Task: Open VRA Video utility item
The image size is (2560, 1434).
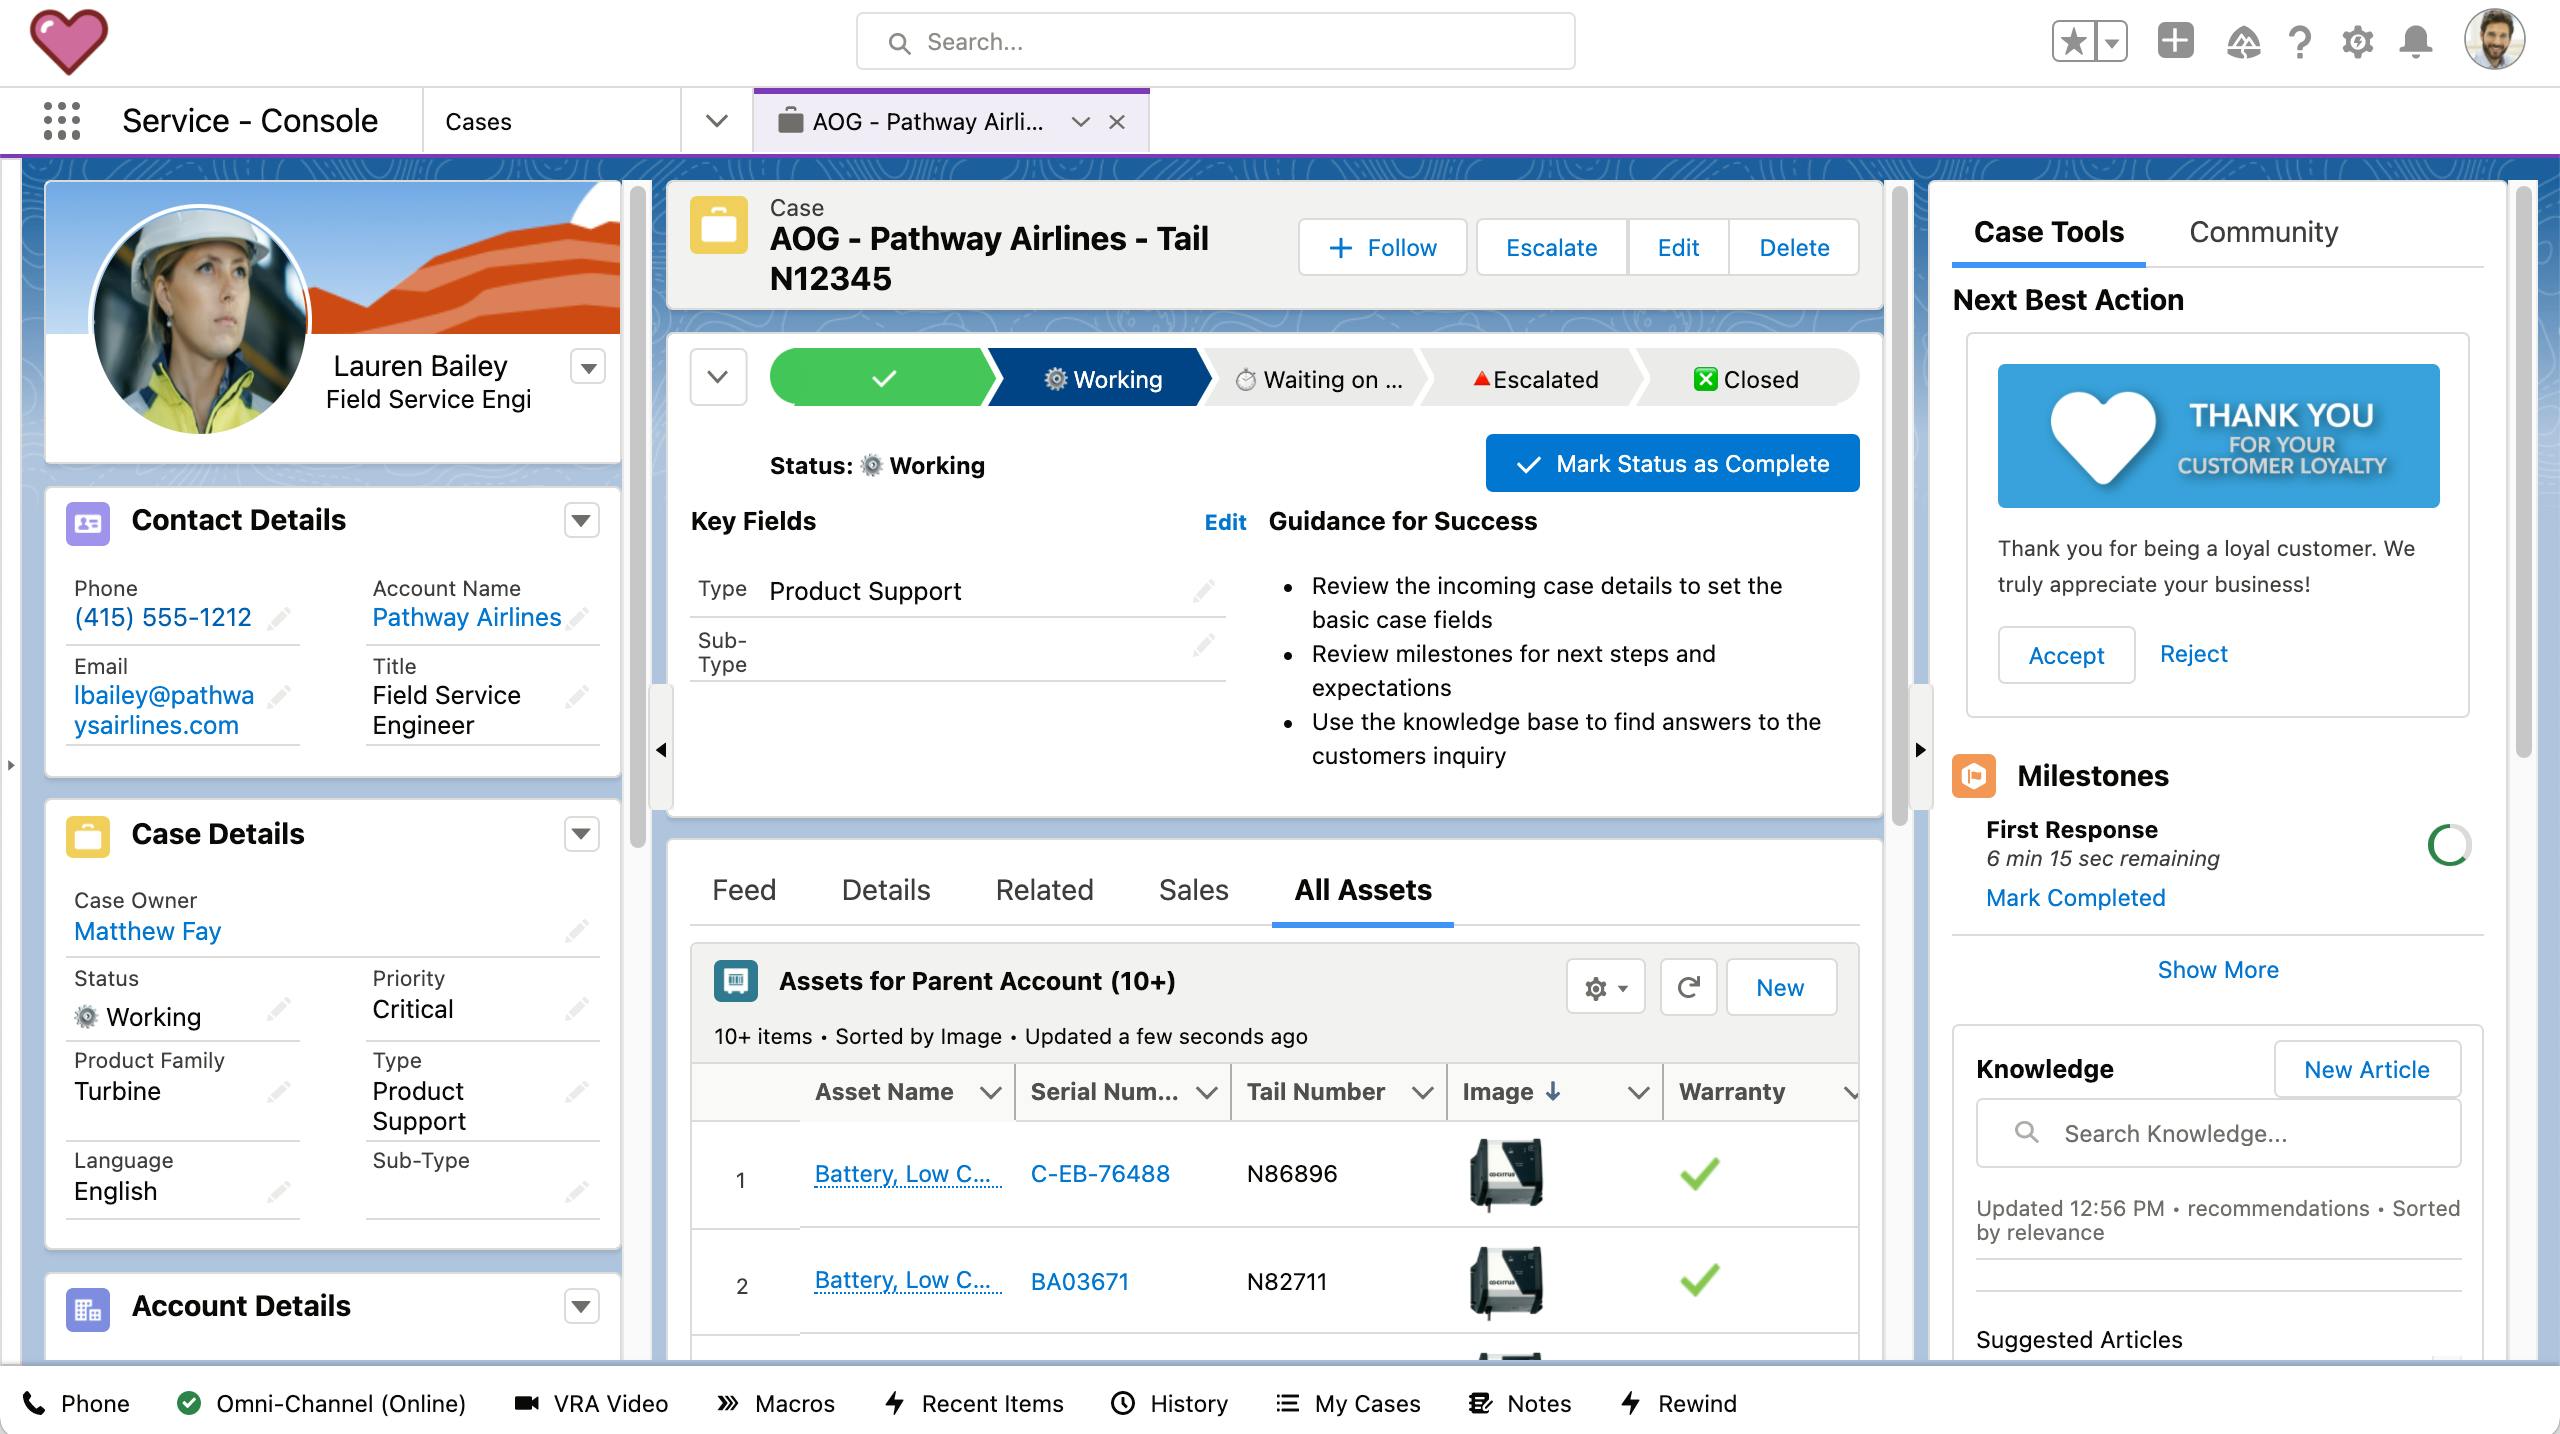Action: pyautogui.click(x=590, y=1403)
